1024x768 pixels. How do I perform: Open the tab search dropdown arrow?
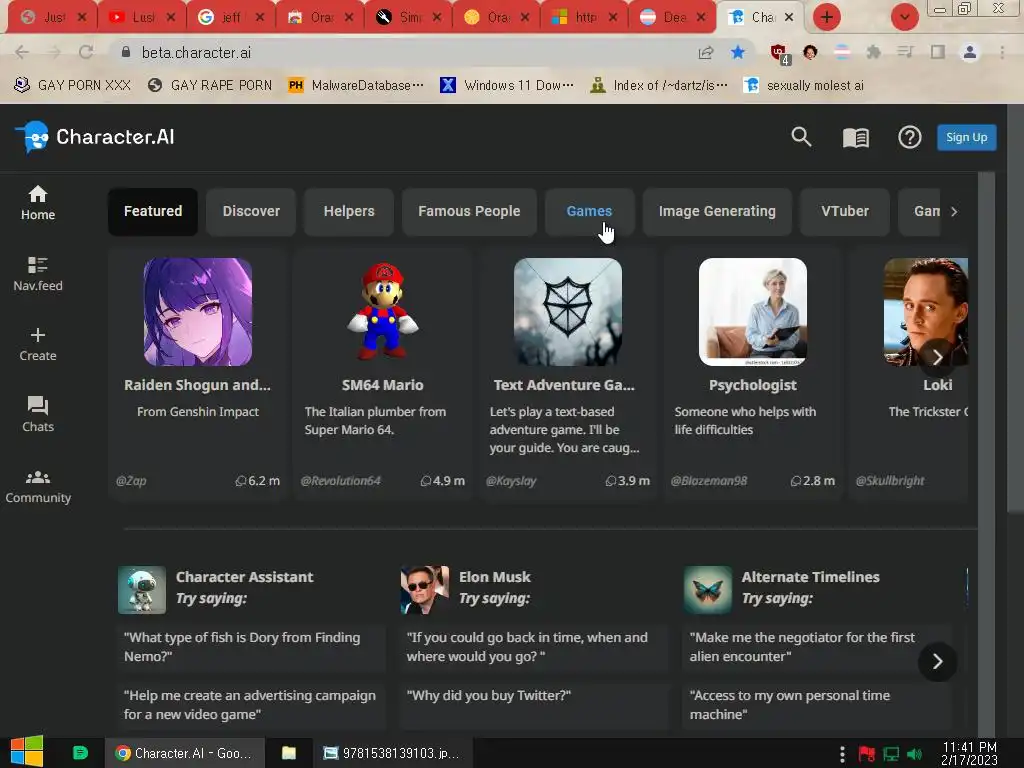(904, 17)
